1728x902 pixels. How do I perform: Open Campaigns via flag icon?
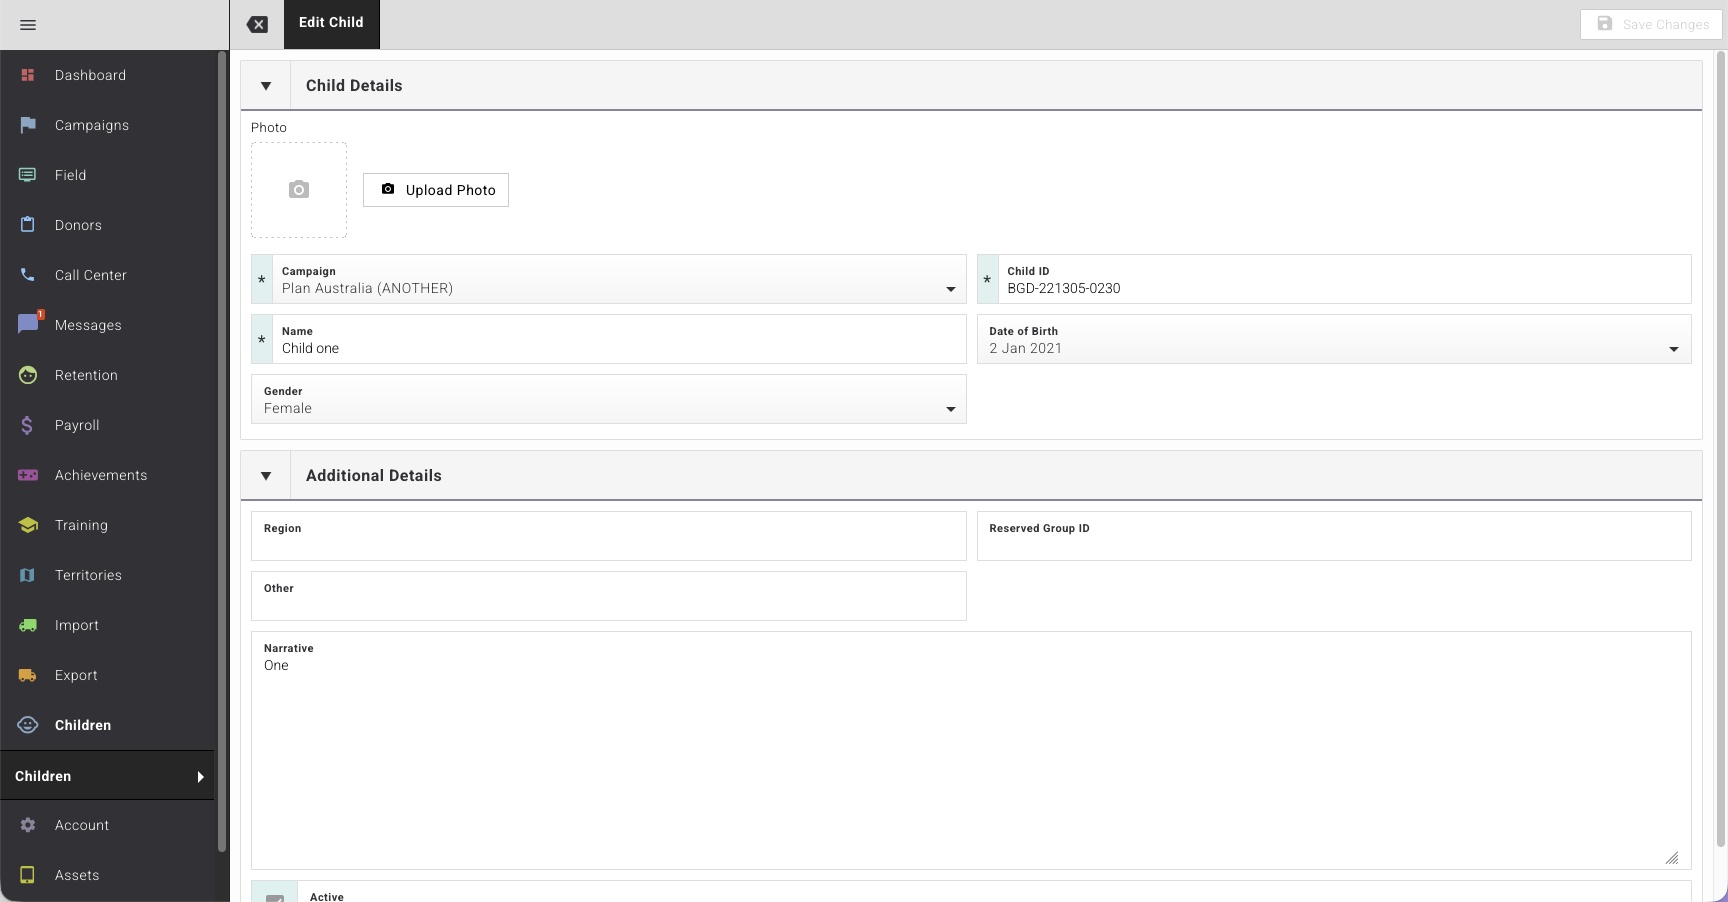coord(28,125)
